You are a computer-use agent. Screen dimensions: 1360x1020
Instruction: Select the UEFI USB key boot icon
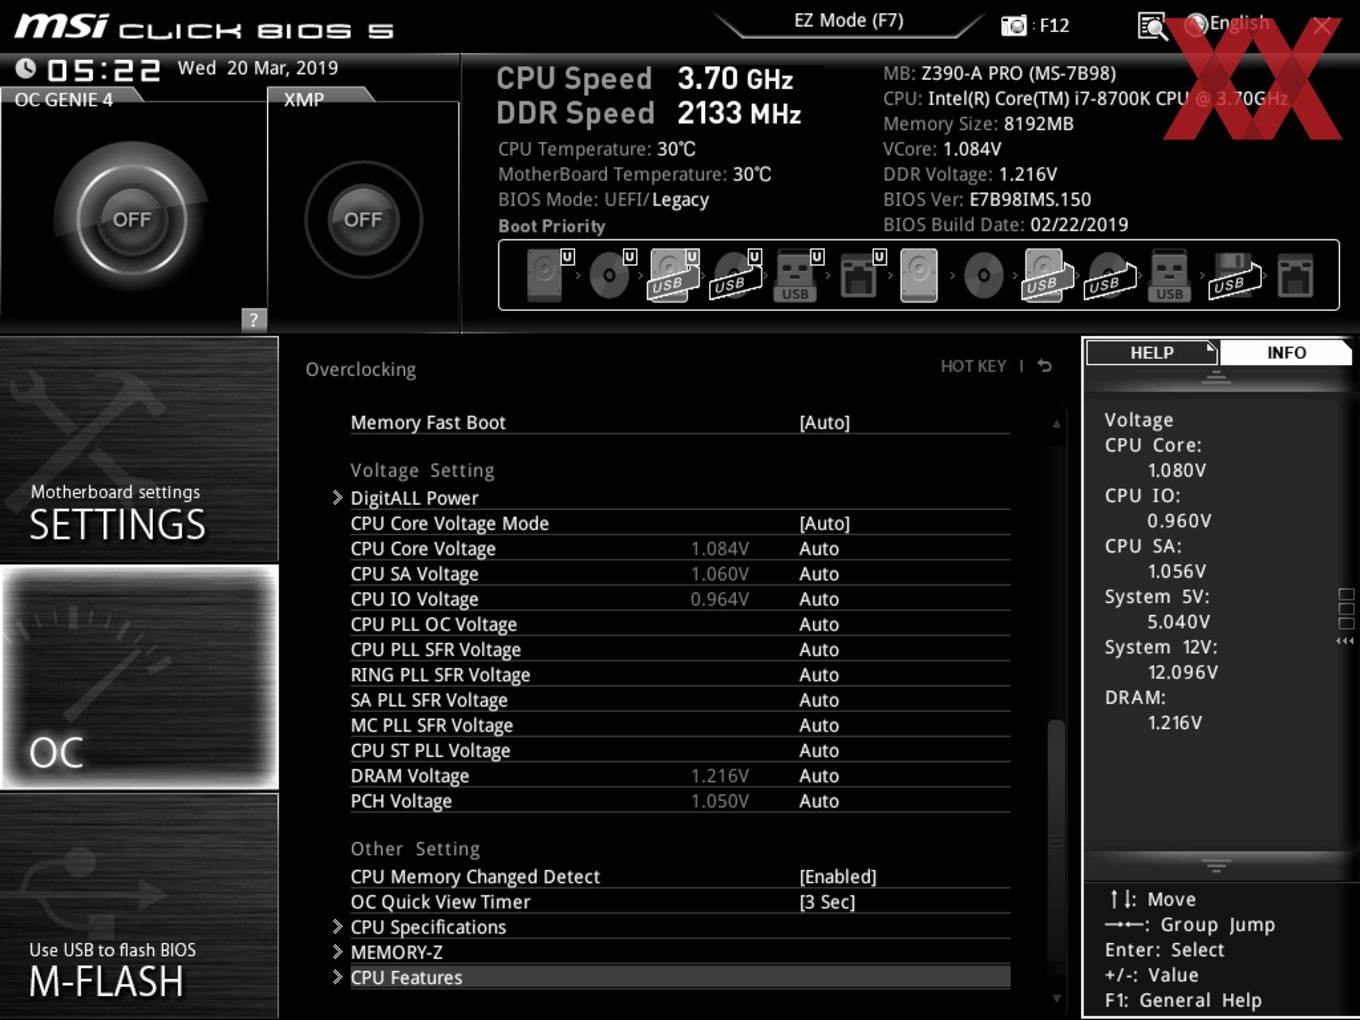click(x=798, y=275)
